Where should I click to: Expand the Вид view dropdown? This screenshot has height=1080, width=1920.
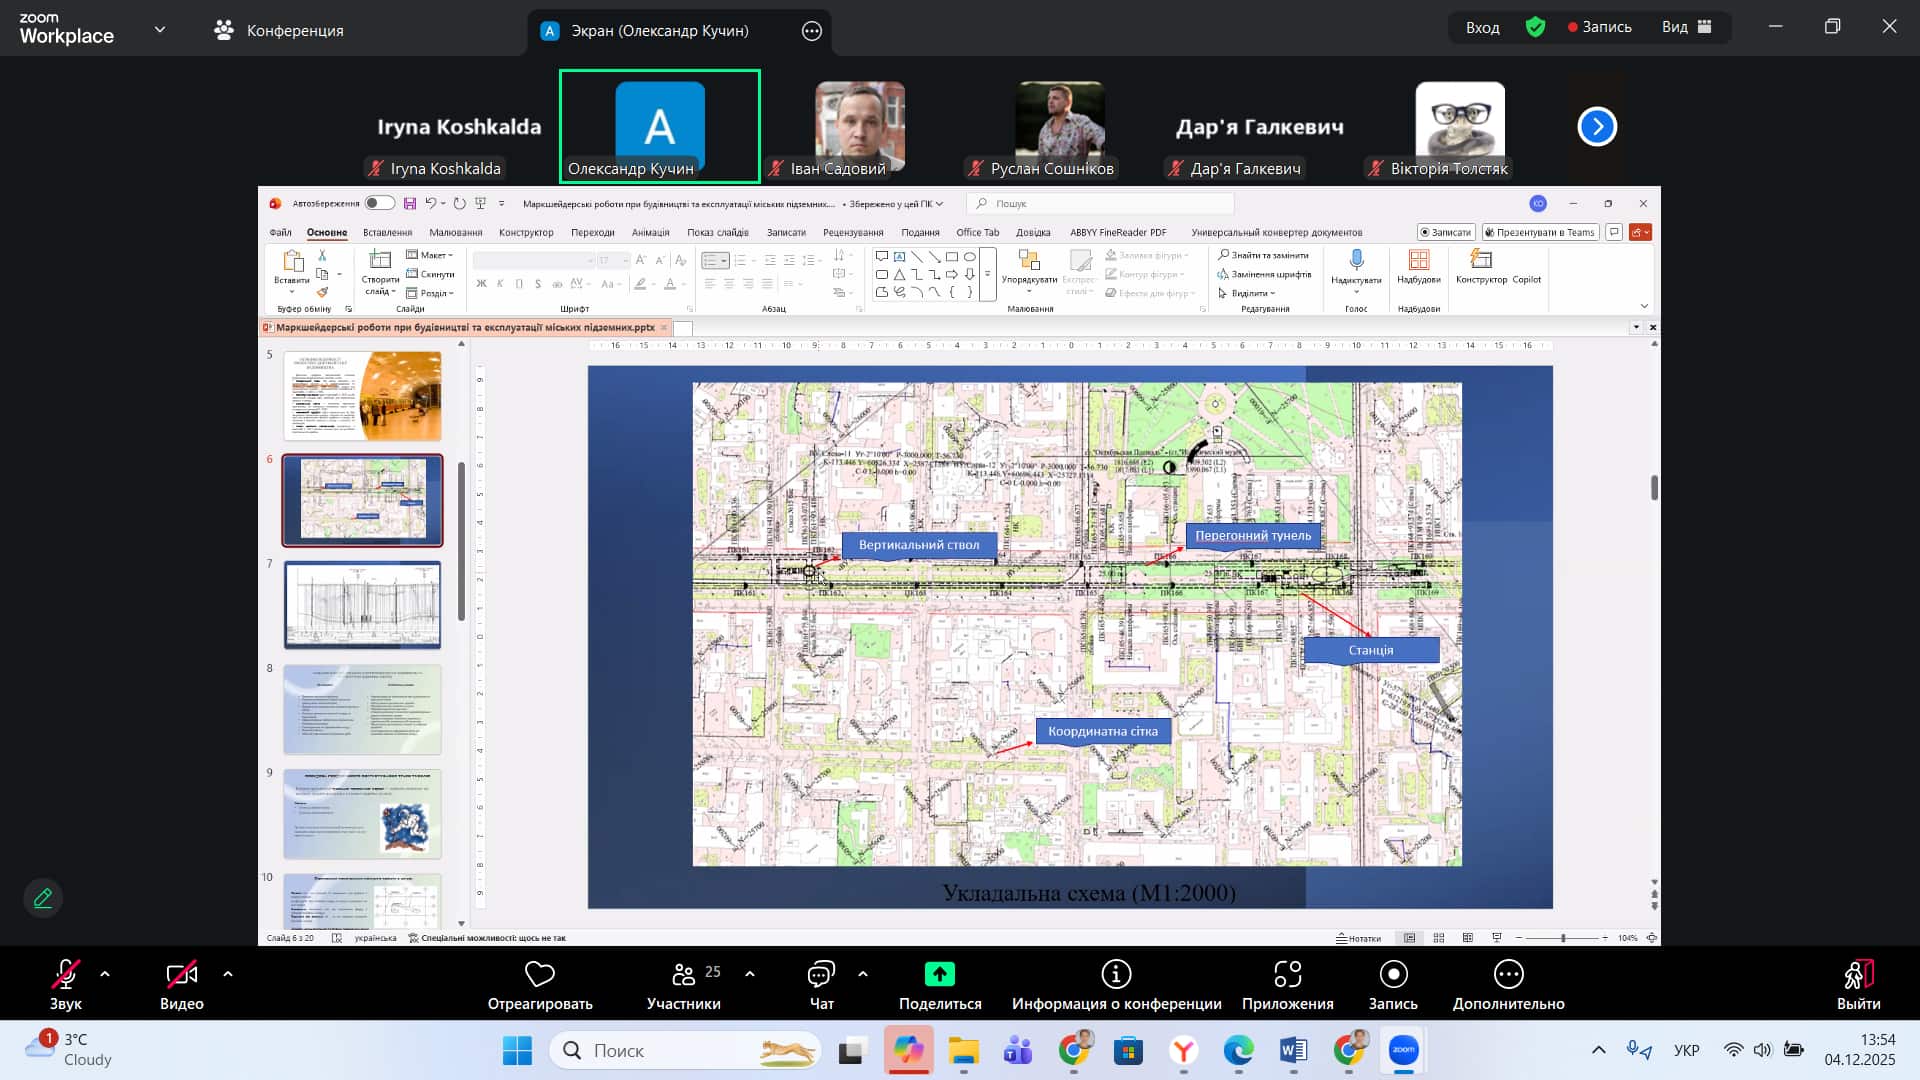pyautogui.click(x=1686, y=27)
